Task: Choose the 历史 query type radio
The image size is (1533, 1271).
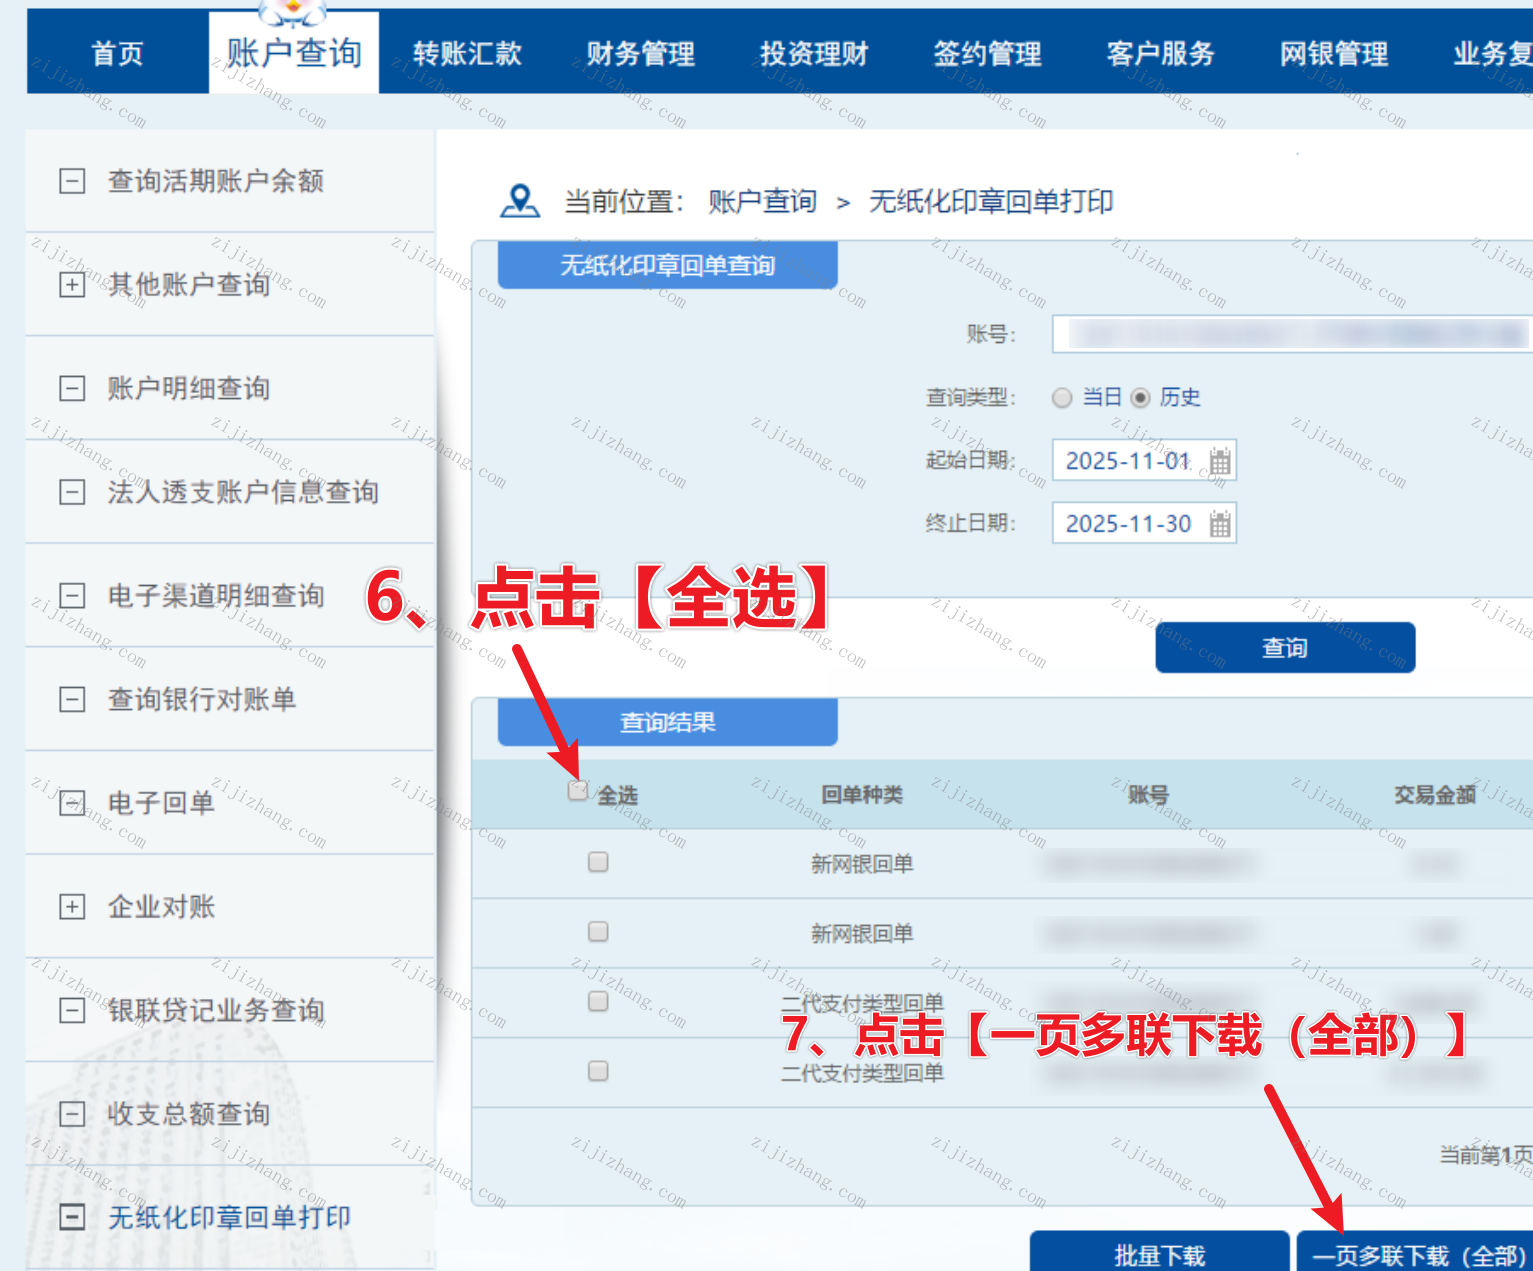Action: coord(1140,398)
